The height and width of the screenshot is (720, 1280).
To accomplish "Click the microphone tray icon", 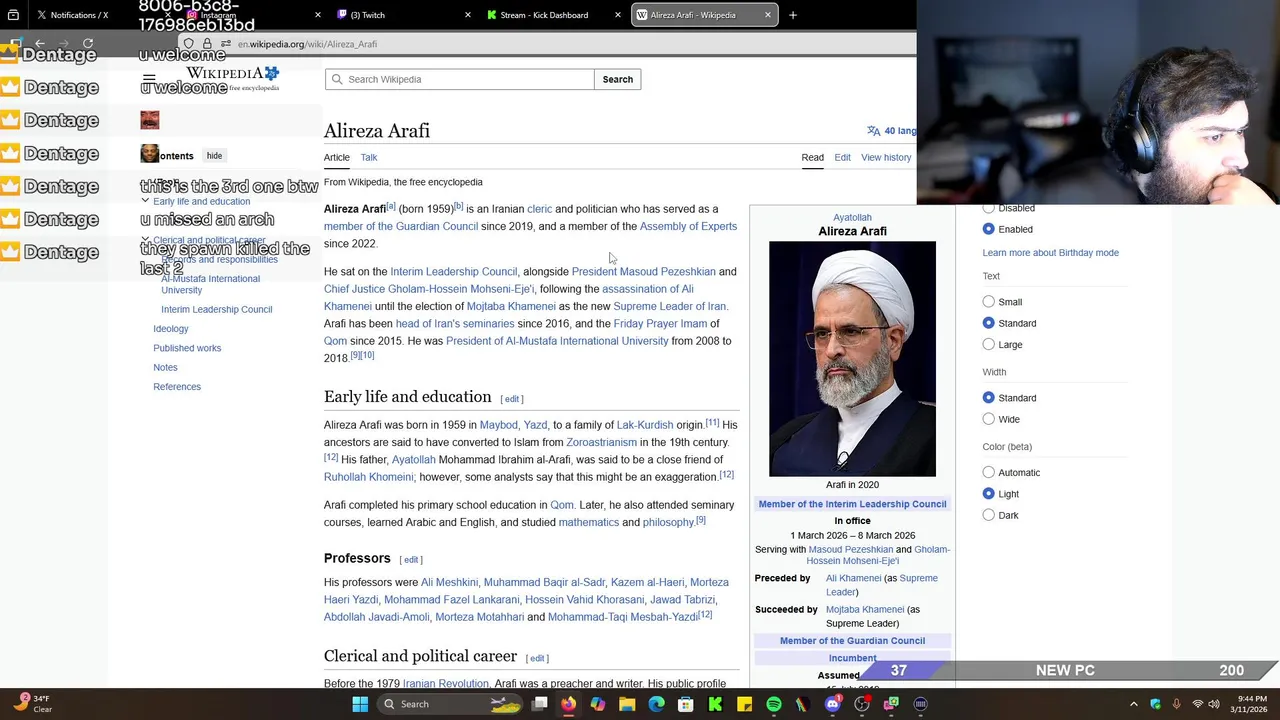I will (1177, 704).
